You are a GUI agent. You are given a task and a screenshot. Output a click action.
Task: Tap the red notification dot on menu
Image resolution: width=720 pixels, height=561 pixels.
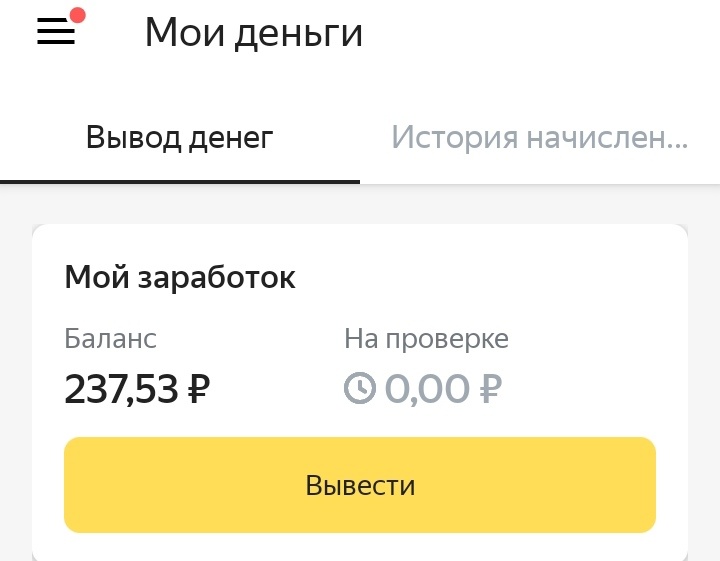78,15
